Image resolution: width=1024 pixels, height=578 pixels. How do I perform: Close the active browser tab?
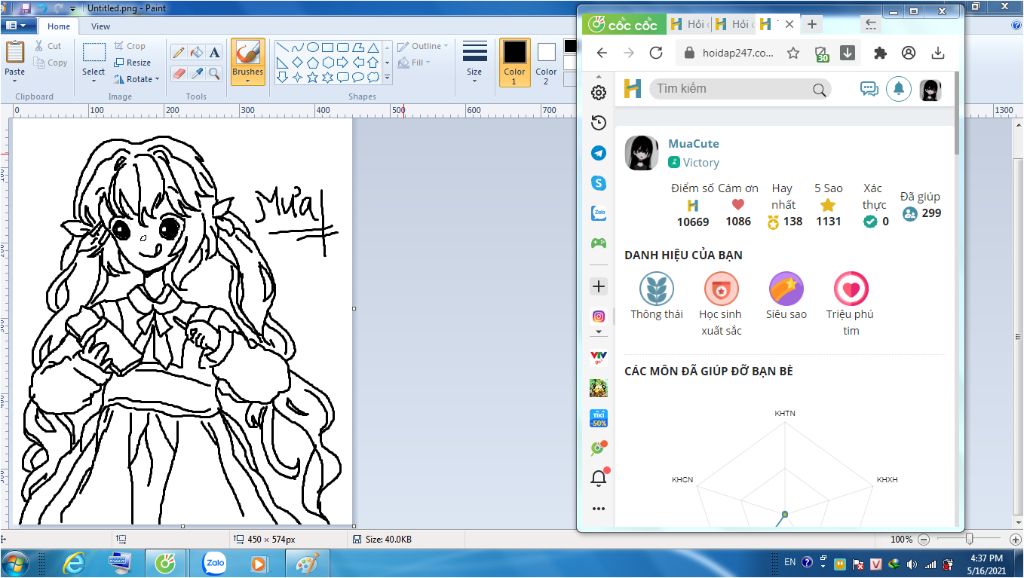(789, 24)
